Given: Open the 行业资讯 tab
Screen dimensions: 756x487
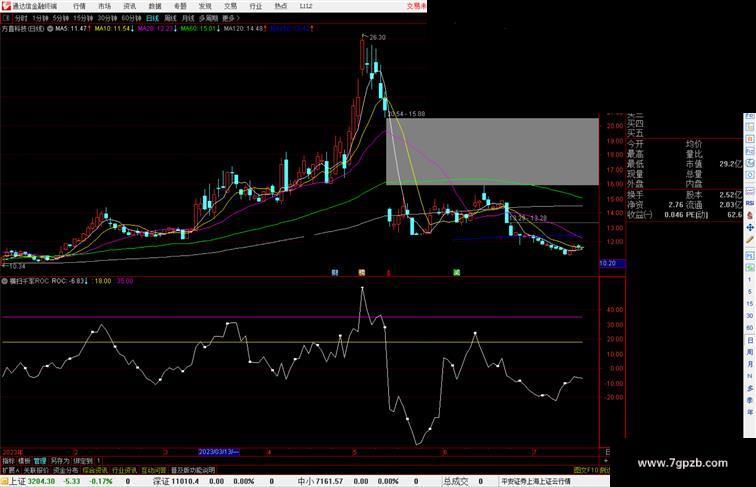Looking at the screenshot, I should [x=124, y=470].
